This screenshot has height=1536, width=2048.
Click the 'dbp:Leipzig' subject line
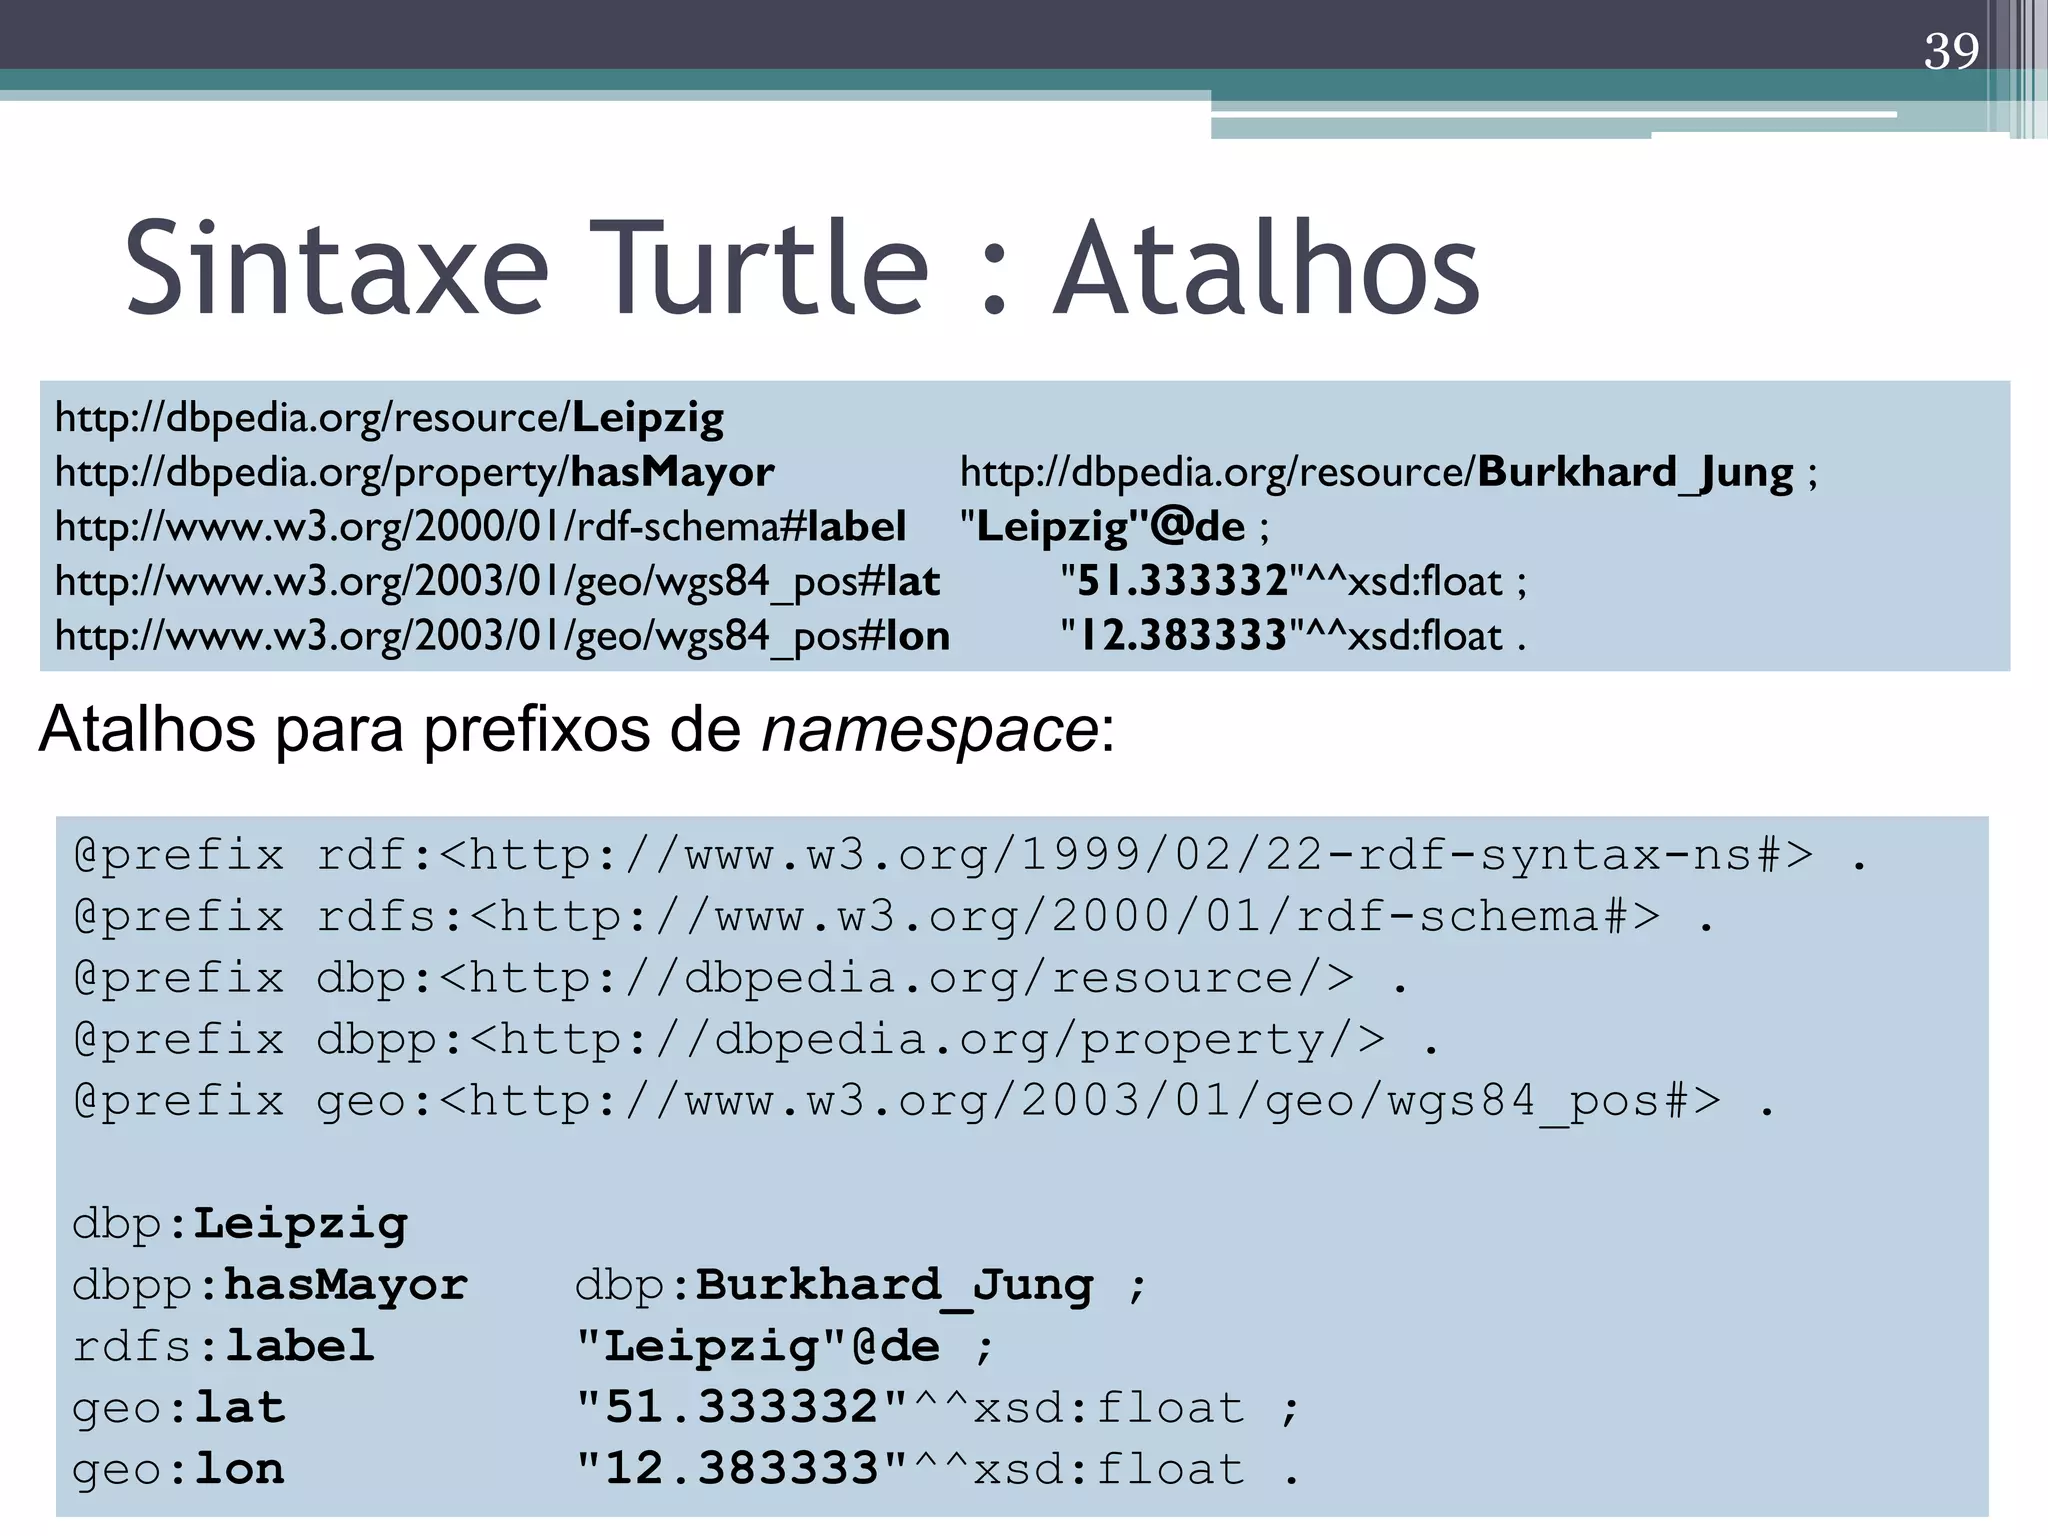click(x=240, y=1224)
